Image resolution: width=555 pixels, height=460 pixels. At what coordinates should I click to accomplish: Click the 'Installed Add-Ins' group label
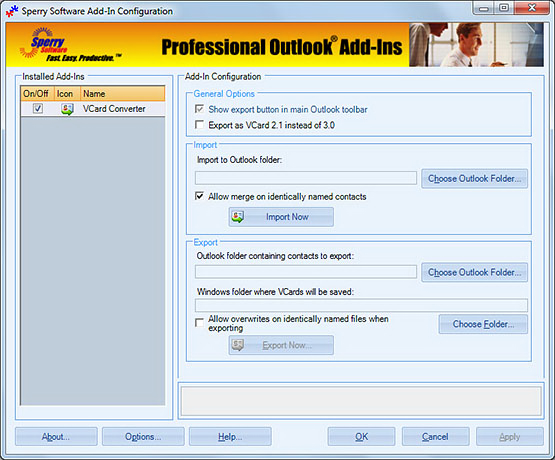53,76
